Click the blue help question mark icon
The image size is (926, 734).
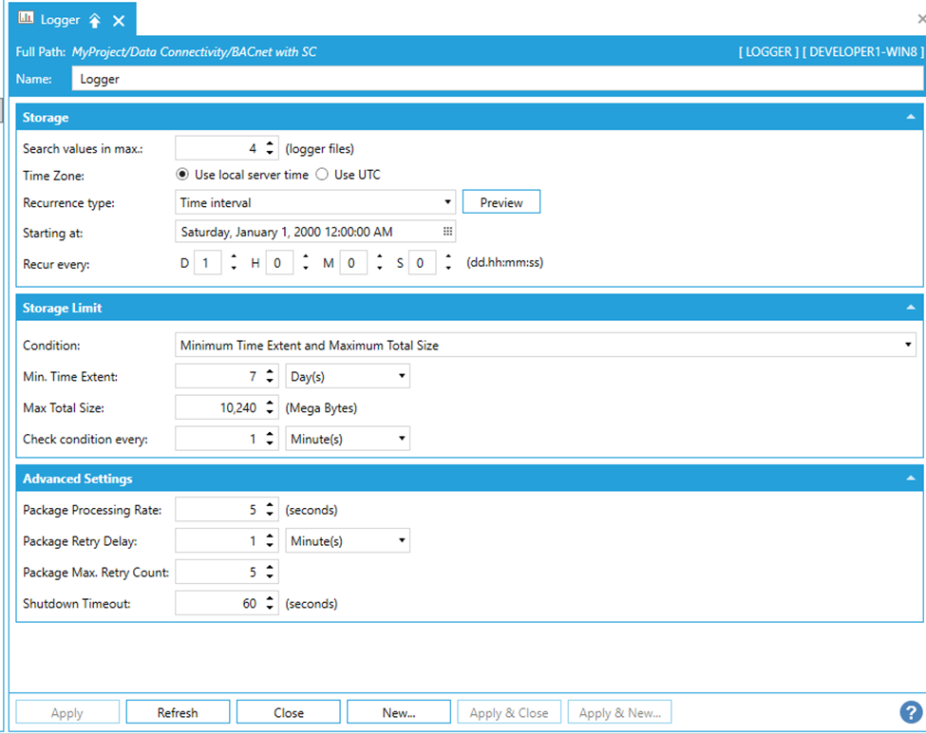(910, 712)
